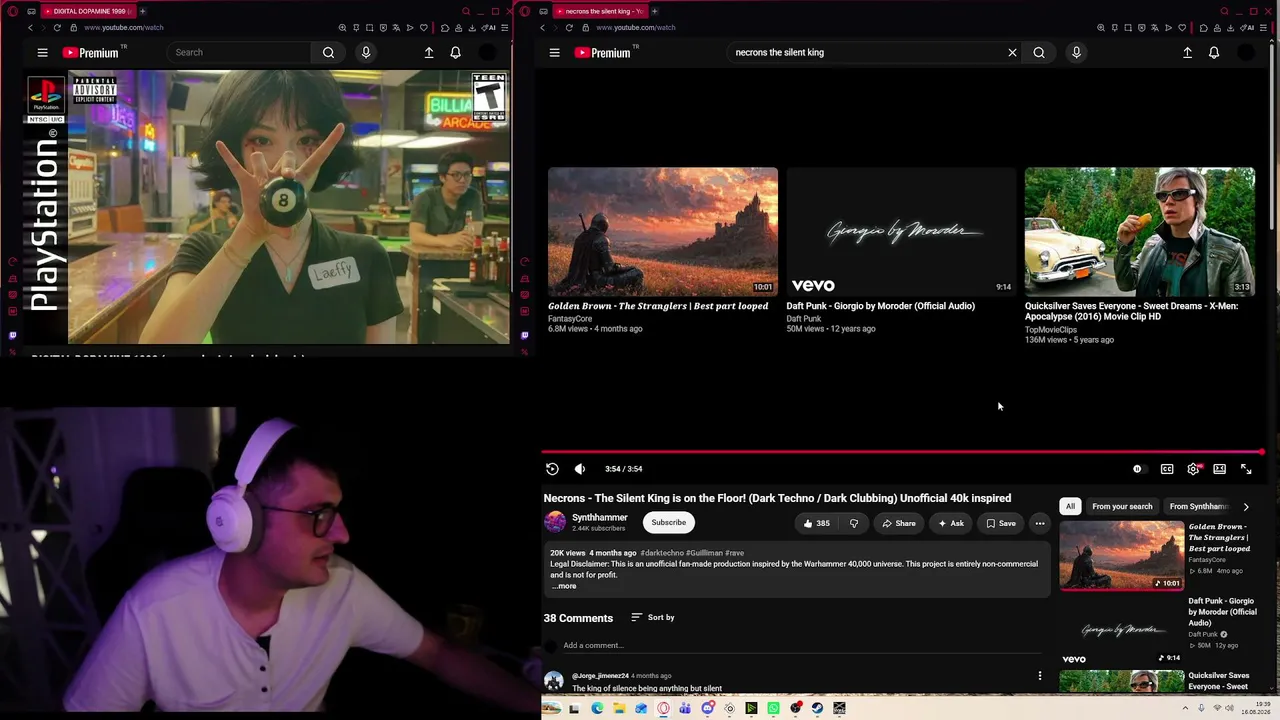The image size is (1280, 720).
Task: Toggle subtitles CC in the player
Action: pos(1167,469)
